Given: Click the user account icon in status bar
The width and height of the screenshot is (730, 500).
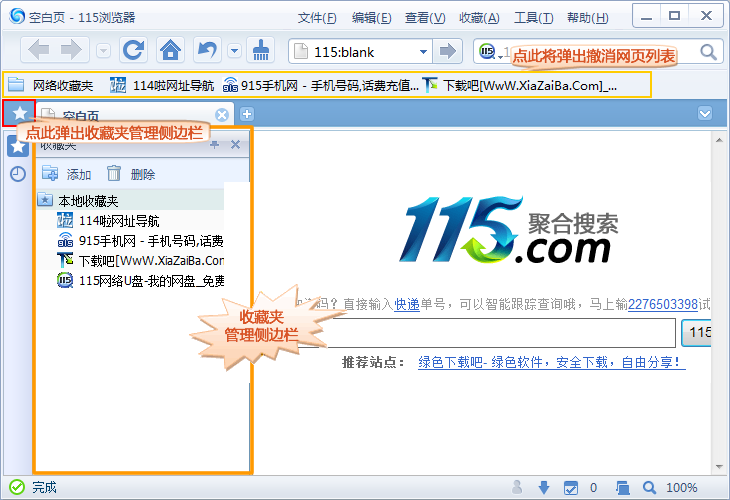Looking at the screenshot, I should coord(517,487).
